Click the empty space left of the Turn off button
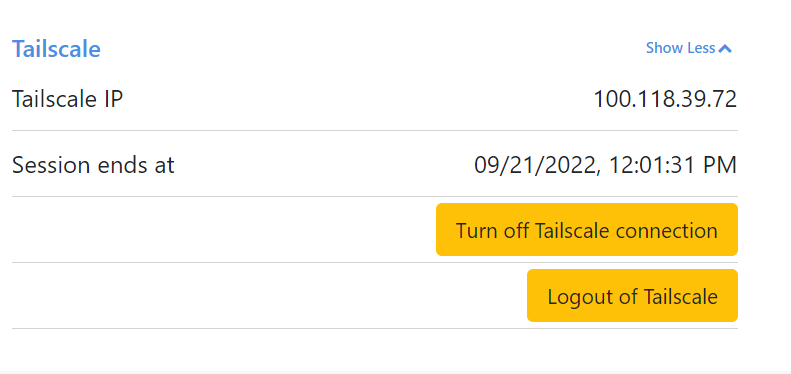Viewport: 791px width, 374px height. coord(223,230)
